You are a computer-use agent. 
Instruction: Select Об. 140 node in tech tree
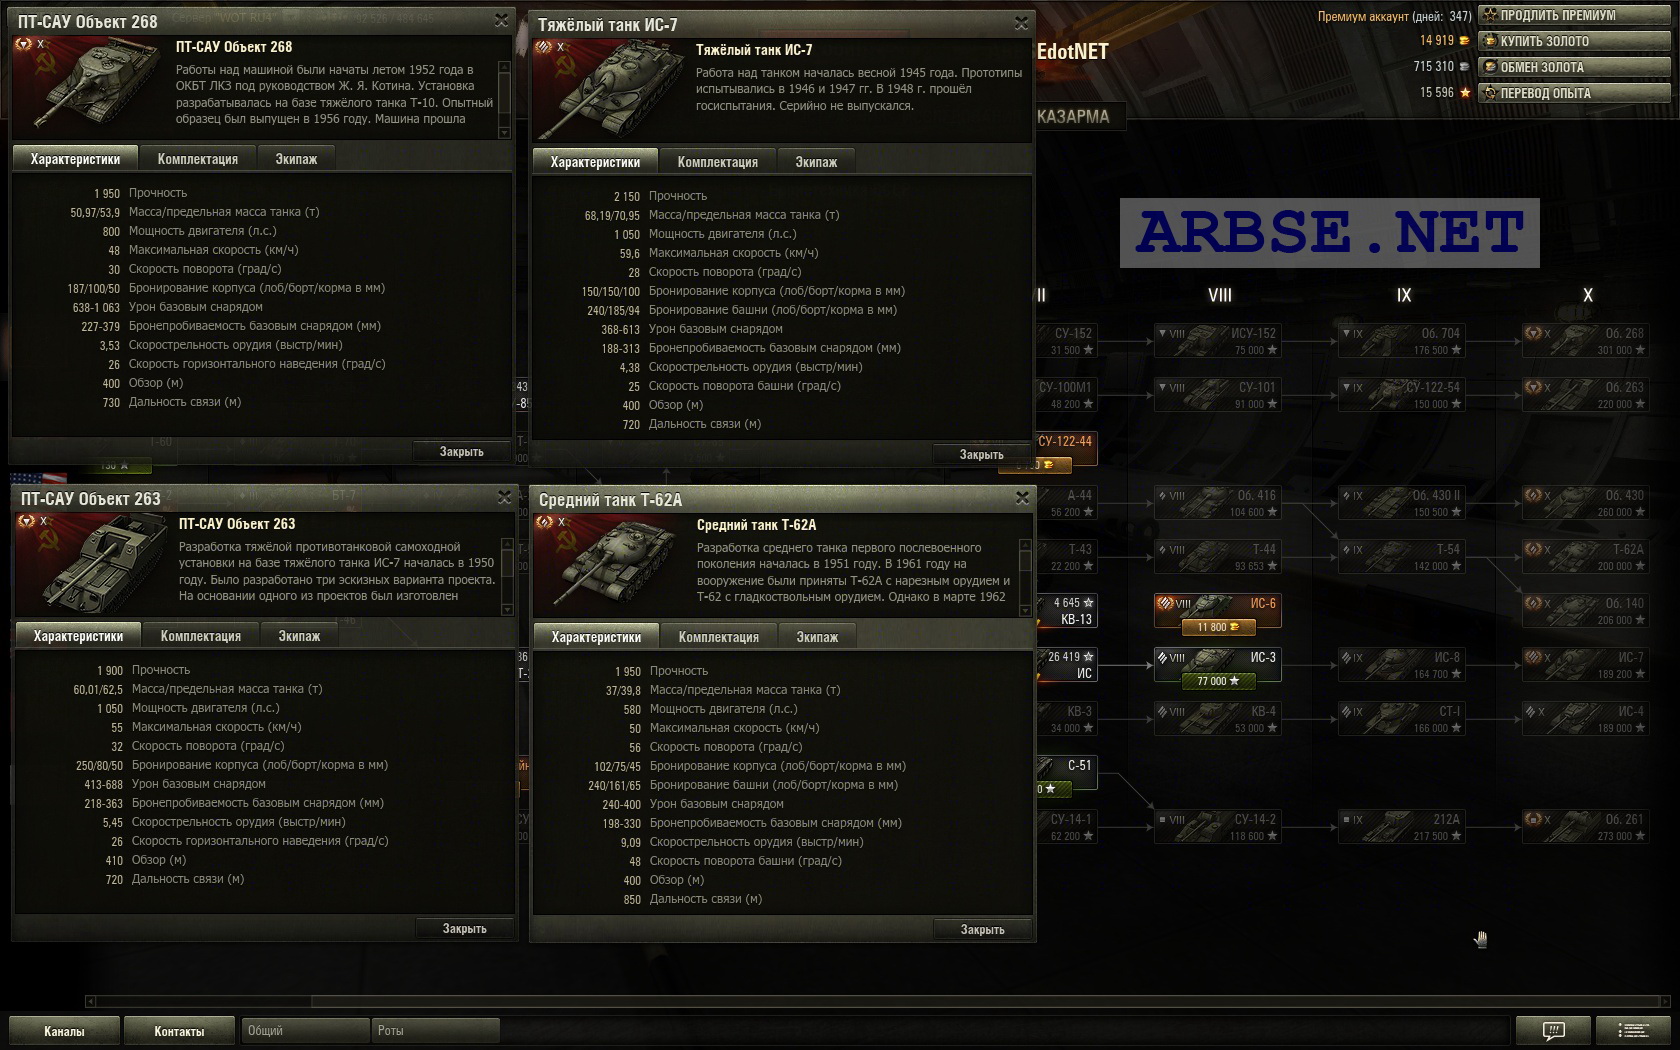click(x=1585, y=611)
